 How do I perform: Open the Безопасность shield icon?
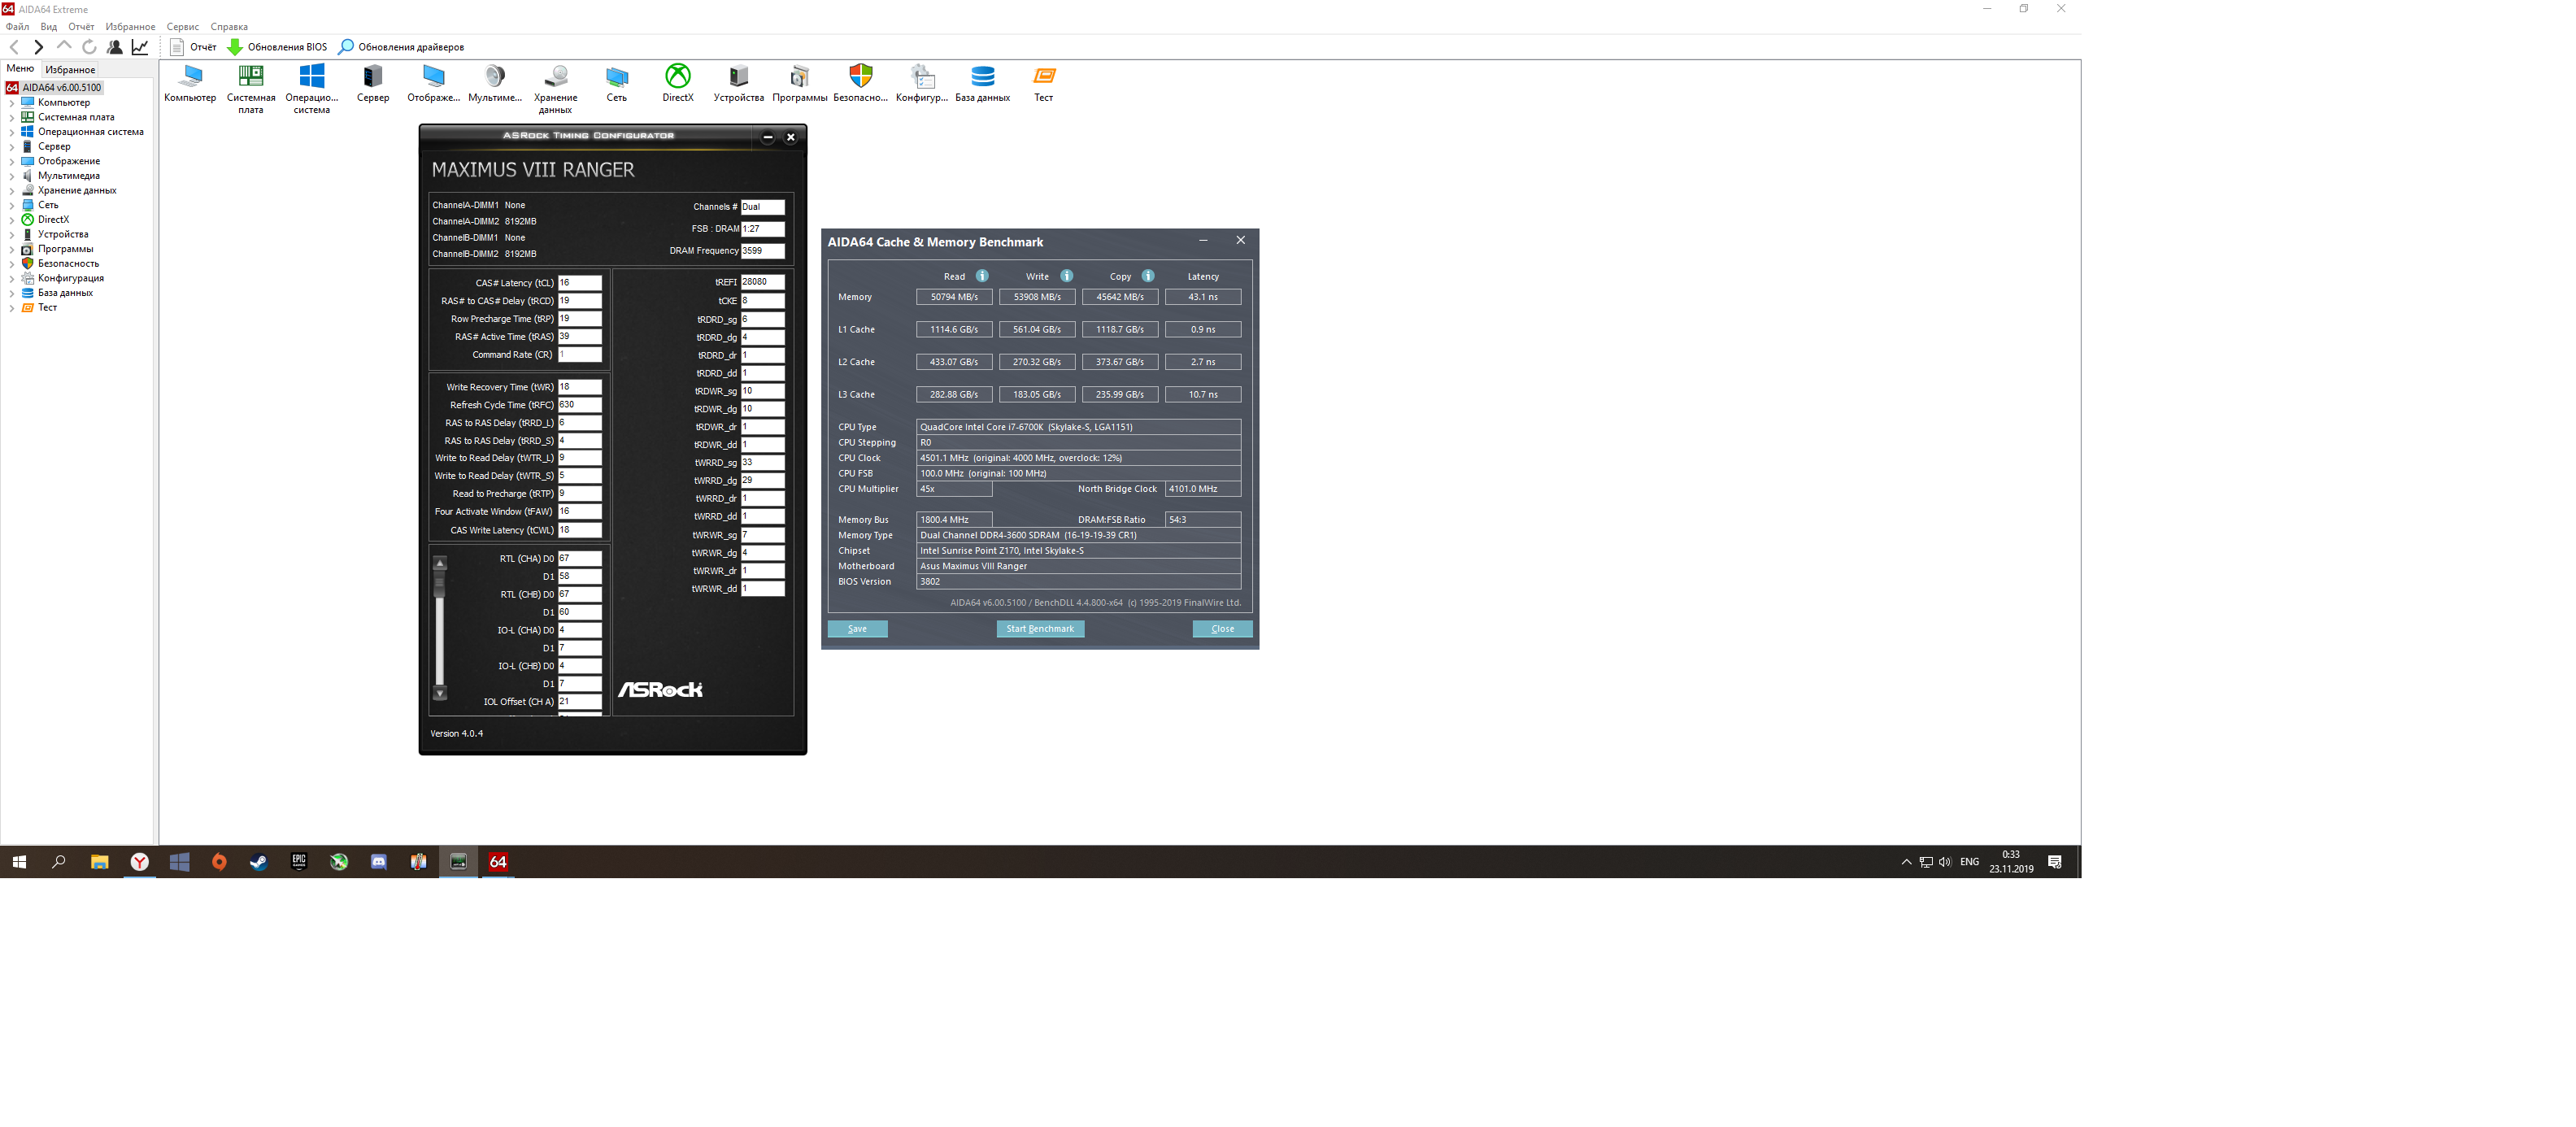click(861, 77)
